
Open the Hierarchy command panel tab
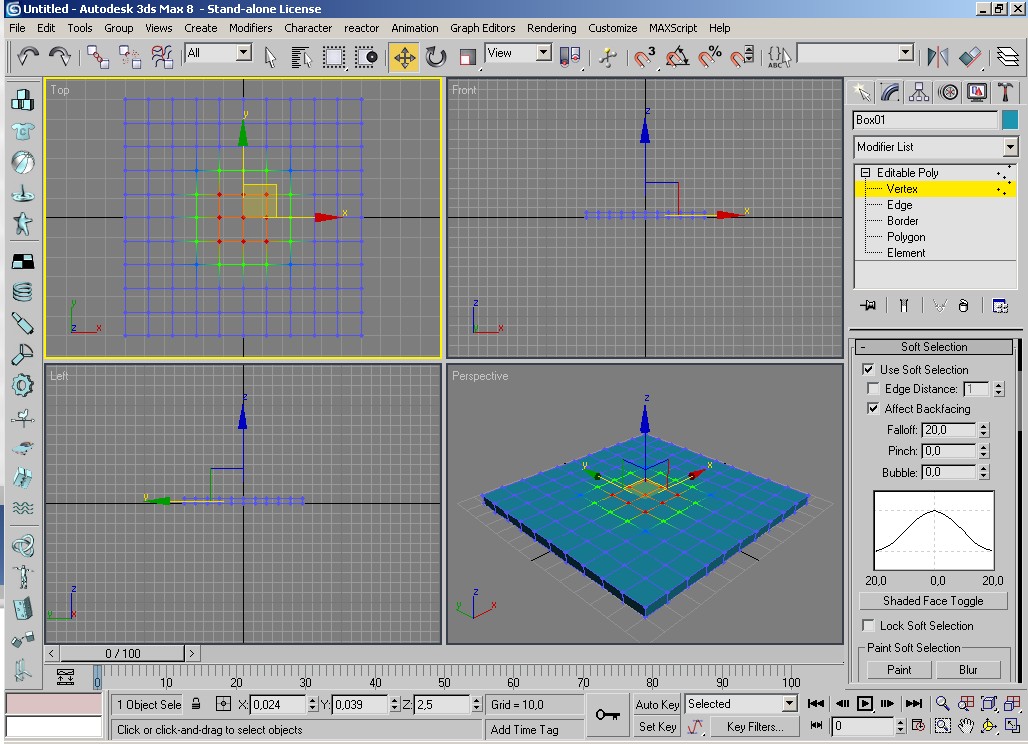919,92
